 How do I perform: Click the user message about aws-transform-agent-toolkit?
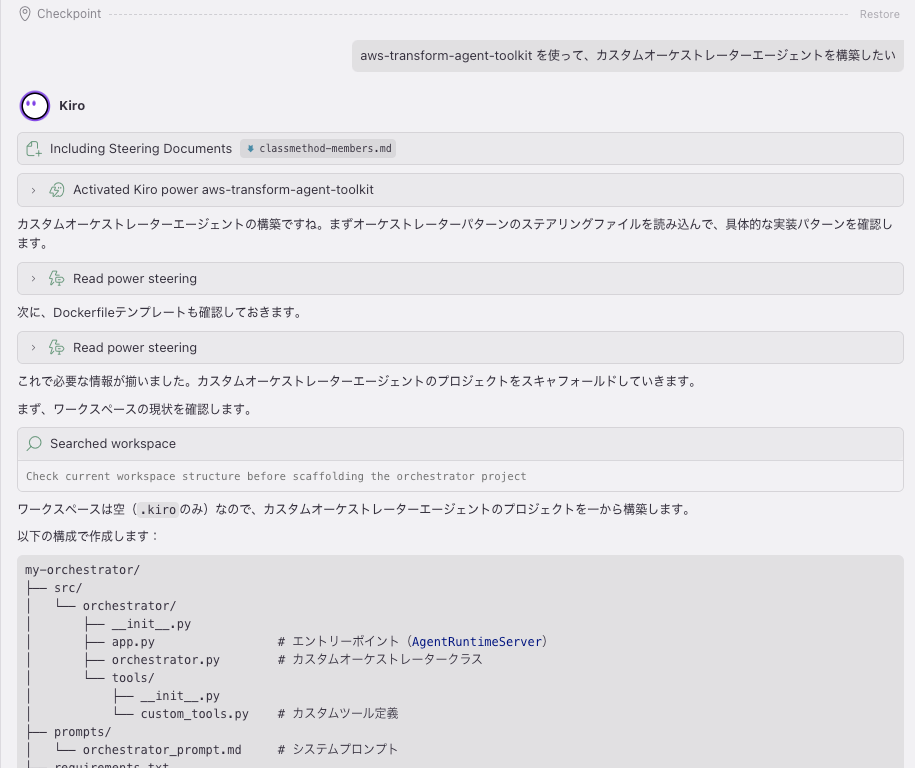pos(627,55)
